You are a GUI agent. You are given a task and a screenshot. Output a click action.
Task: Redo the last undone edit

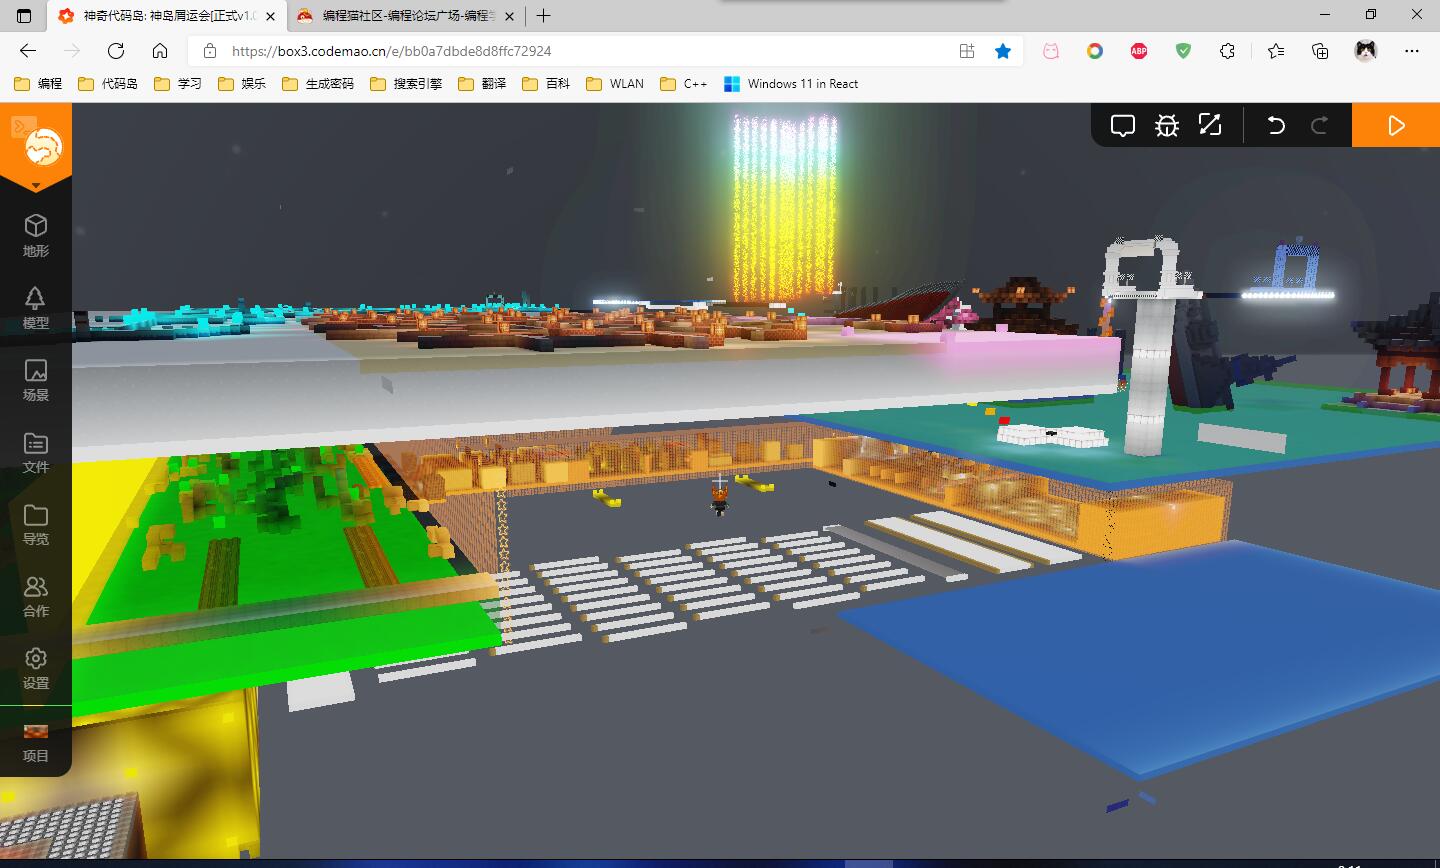click(x=1319, y=125)
